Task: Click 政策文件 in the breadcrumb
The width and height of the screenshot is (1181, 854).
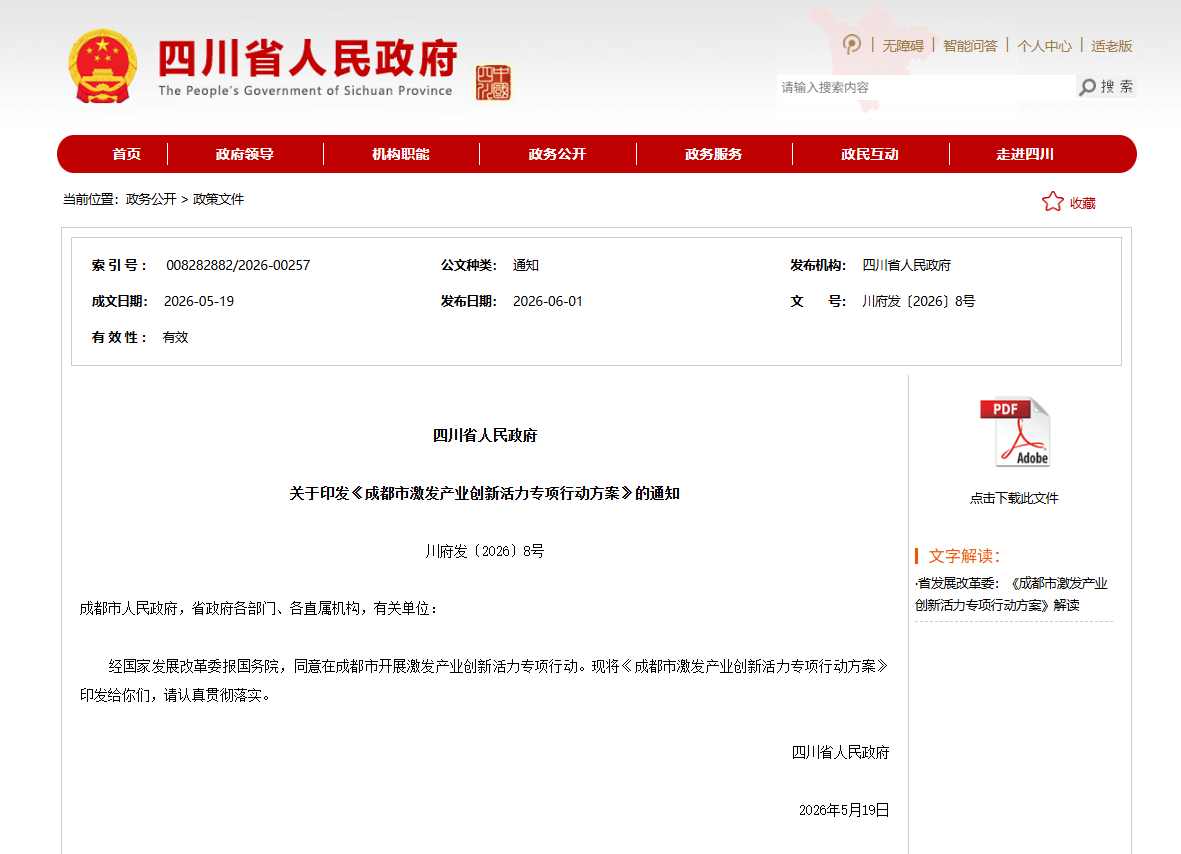Action: click(218, 199)
